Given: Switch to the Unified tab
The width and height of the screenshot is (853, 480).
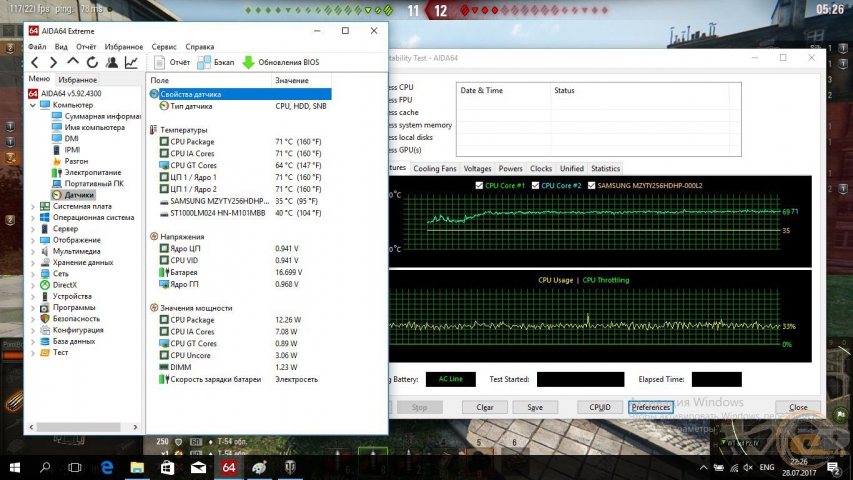Looking at the screenshot, I should click(572, 169).
